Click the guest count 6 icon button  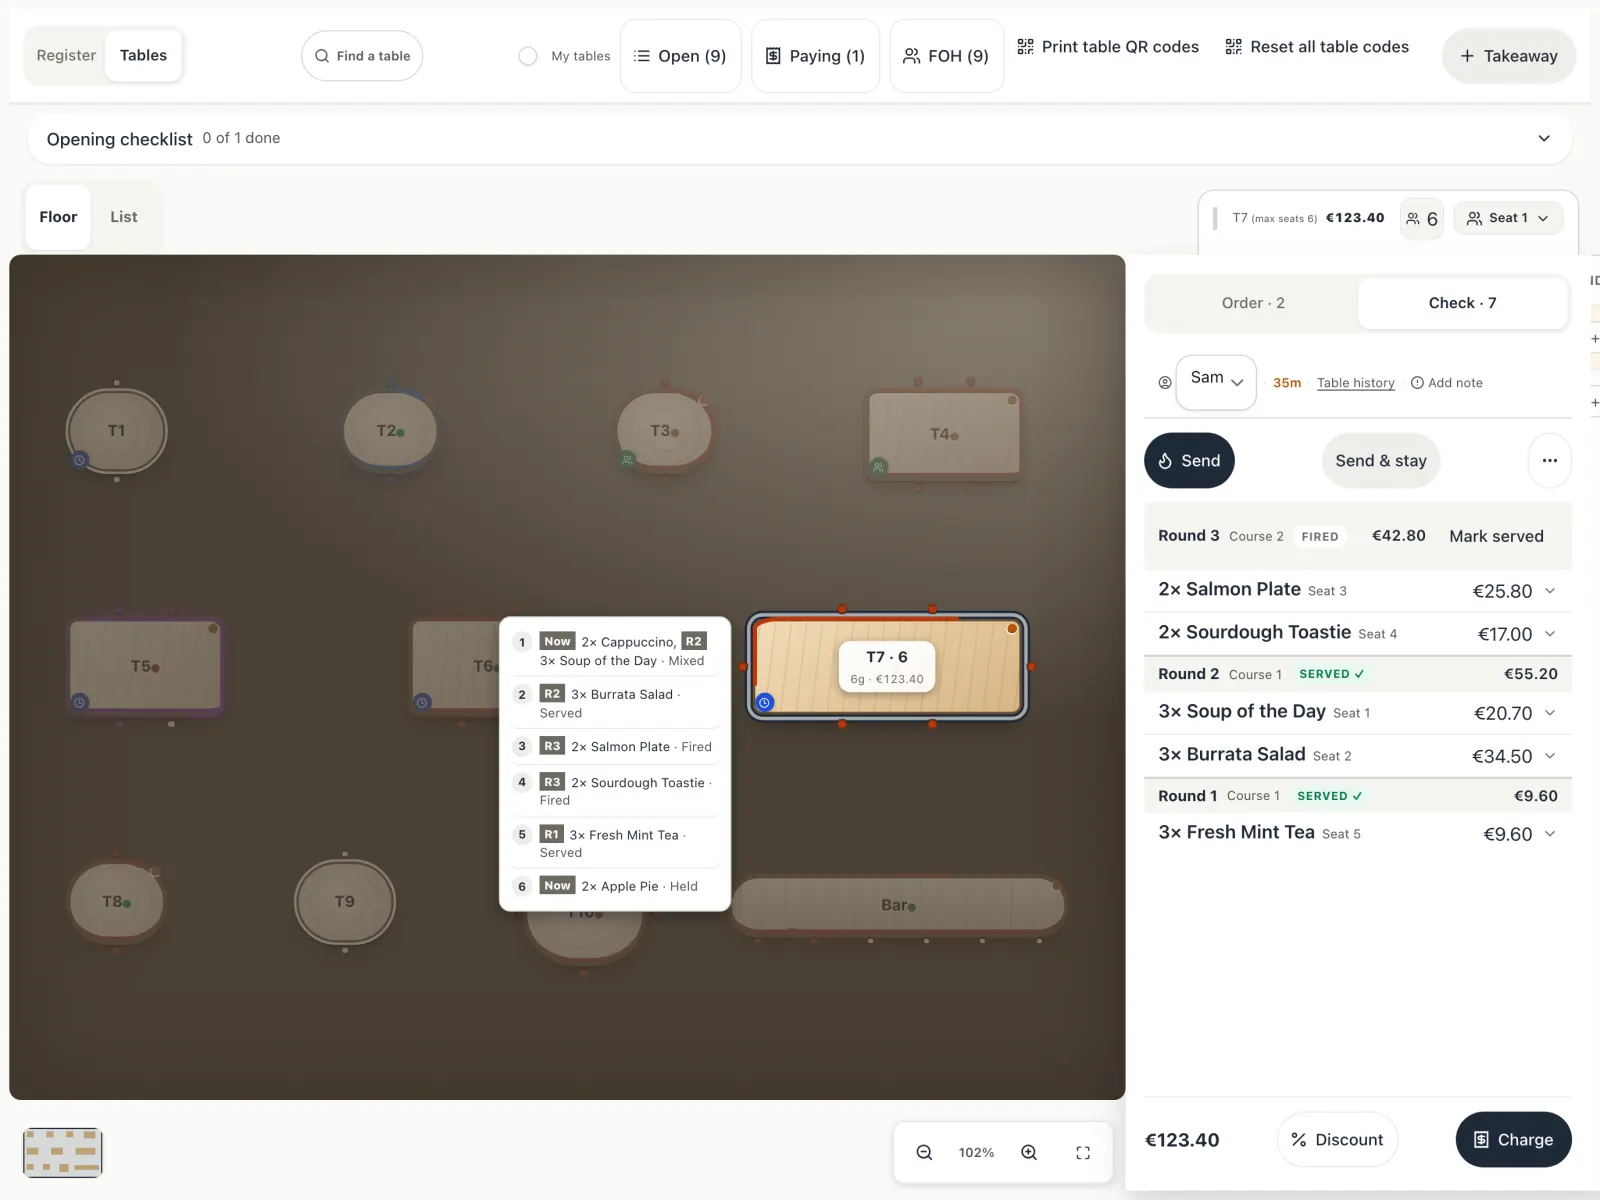pyautogui.click(x=1421, y=218)
